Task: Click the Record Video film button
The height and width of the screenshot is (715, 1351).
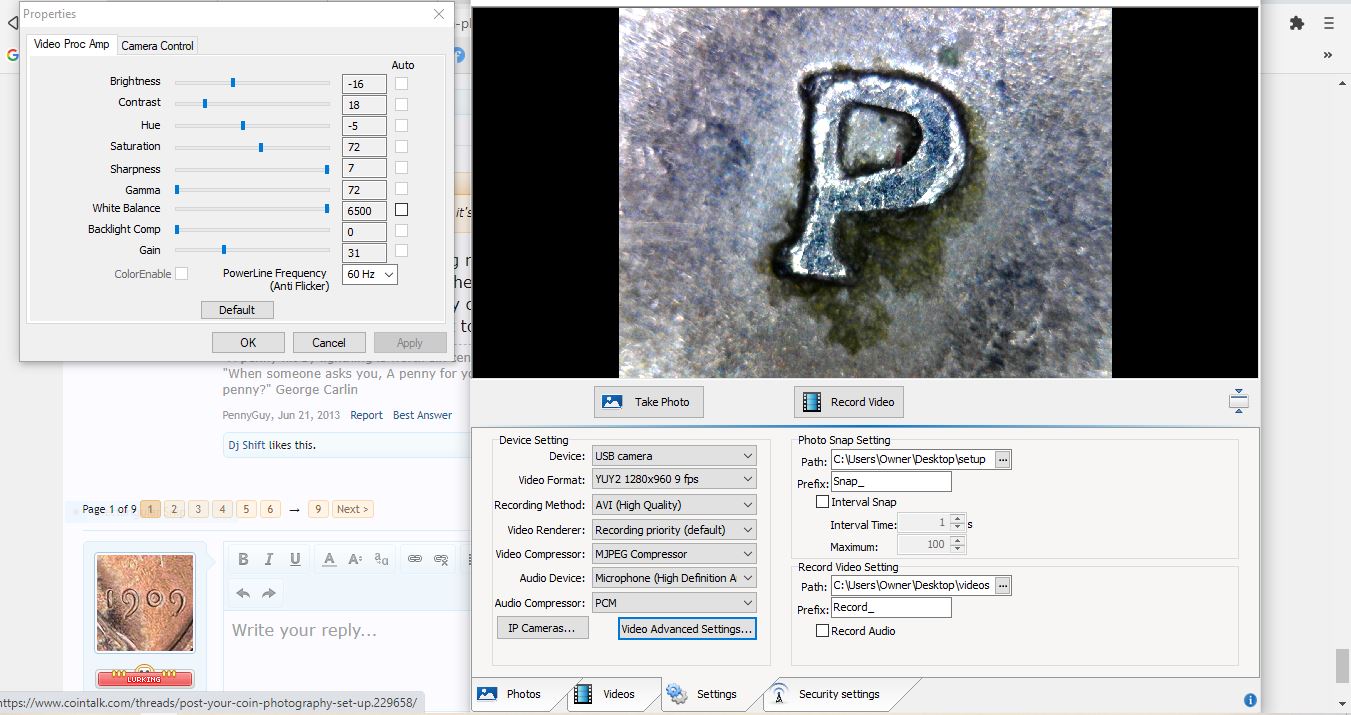Action: click(849, 402)
